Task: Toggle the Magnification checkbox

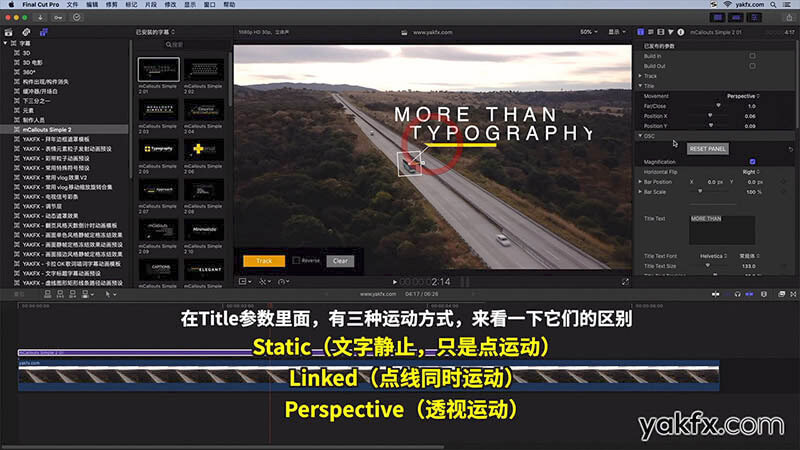Action: (x=753, y=162)
